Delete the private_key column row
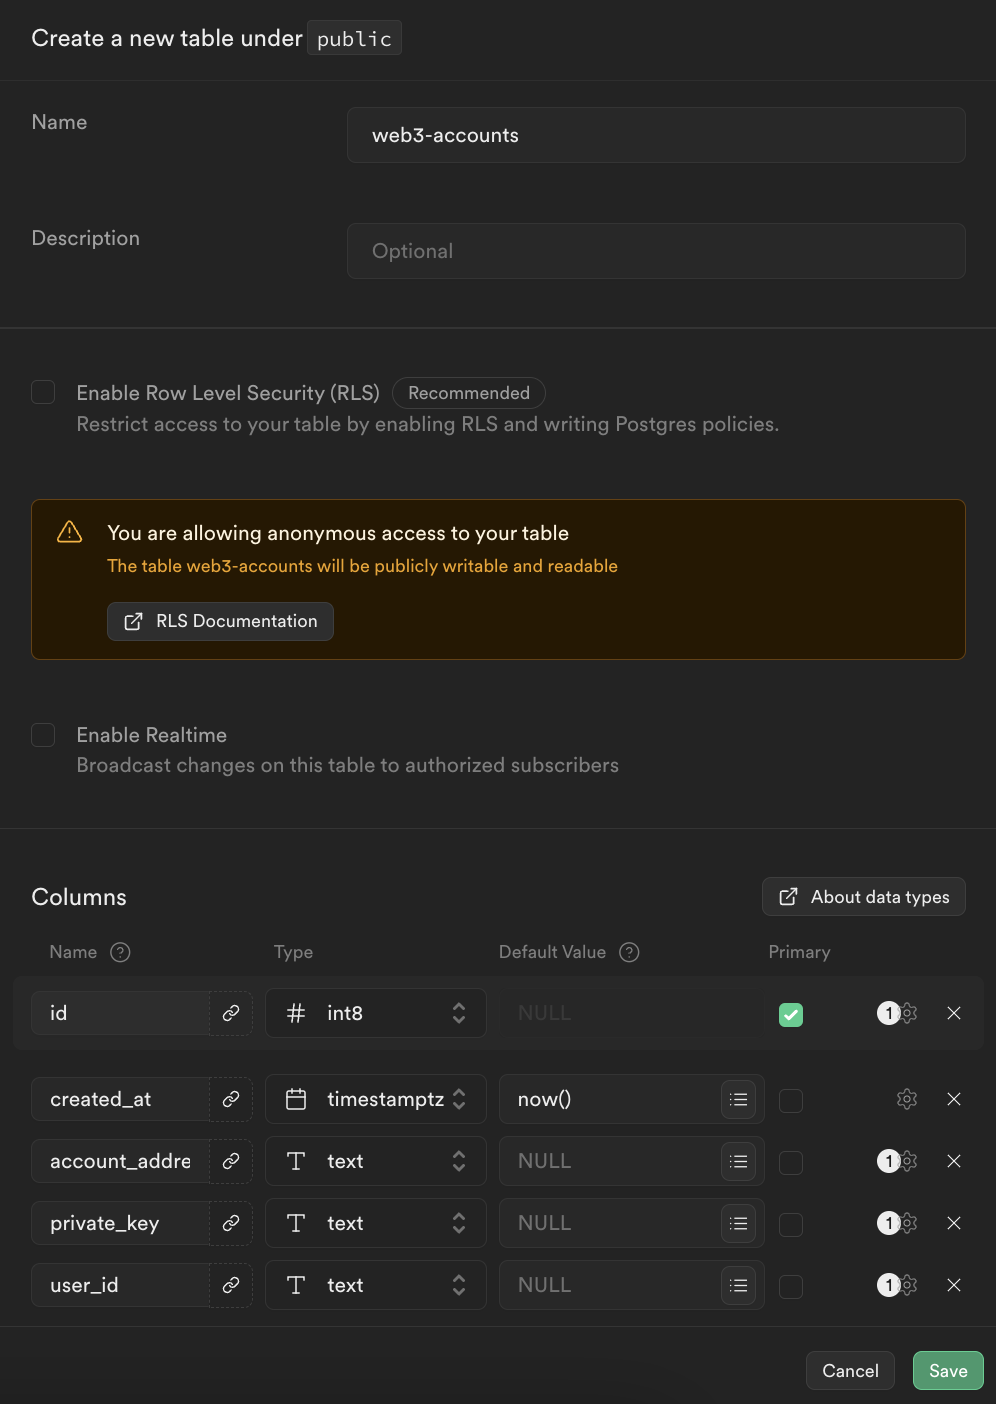The width and height of the screenshot is (996, 1404). point(954,1223)
